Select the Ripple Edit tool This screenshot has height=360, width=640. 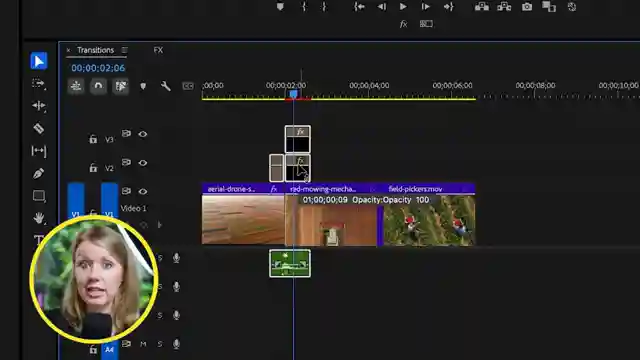(38, 106)
